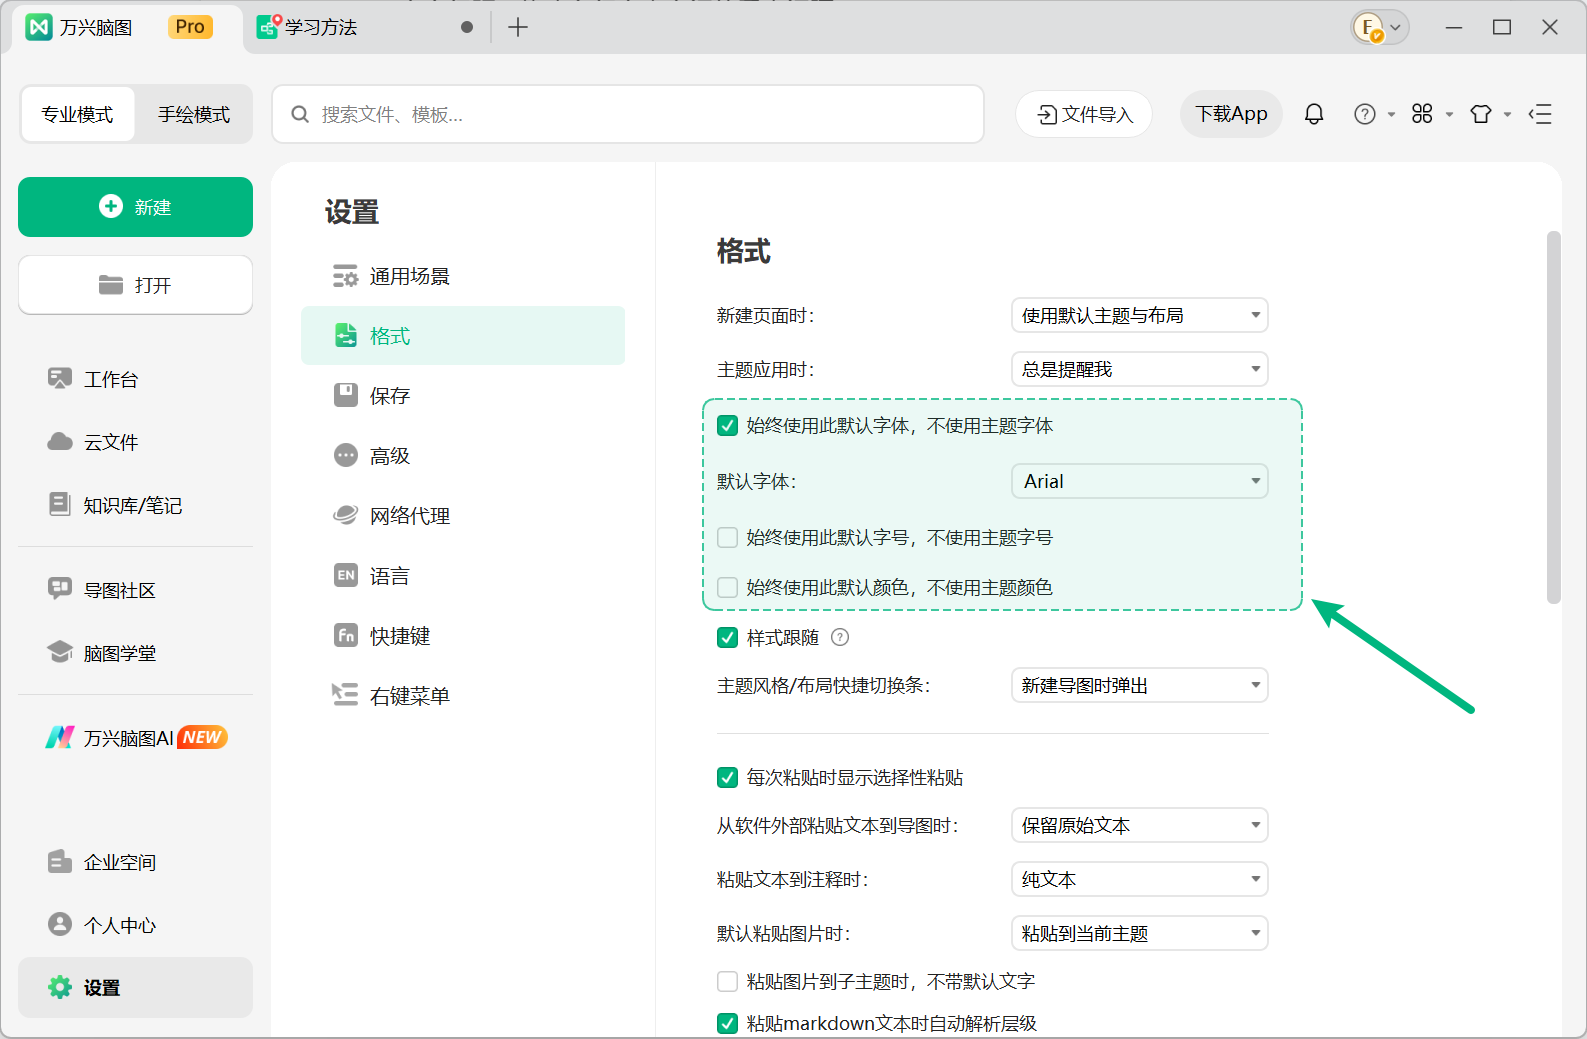
Task: Click the settings panel vertical scrollbar
Action: [1553, 417]
